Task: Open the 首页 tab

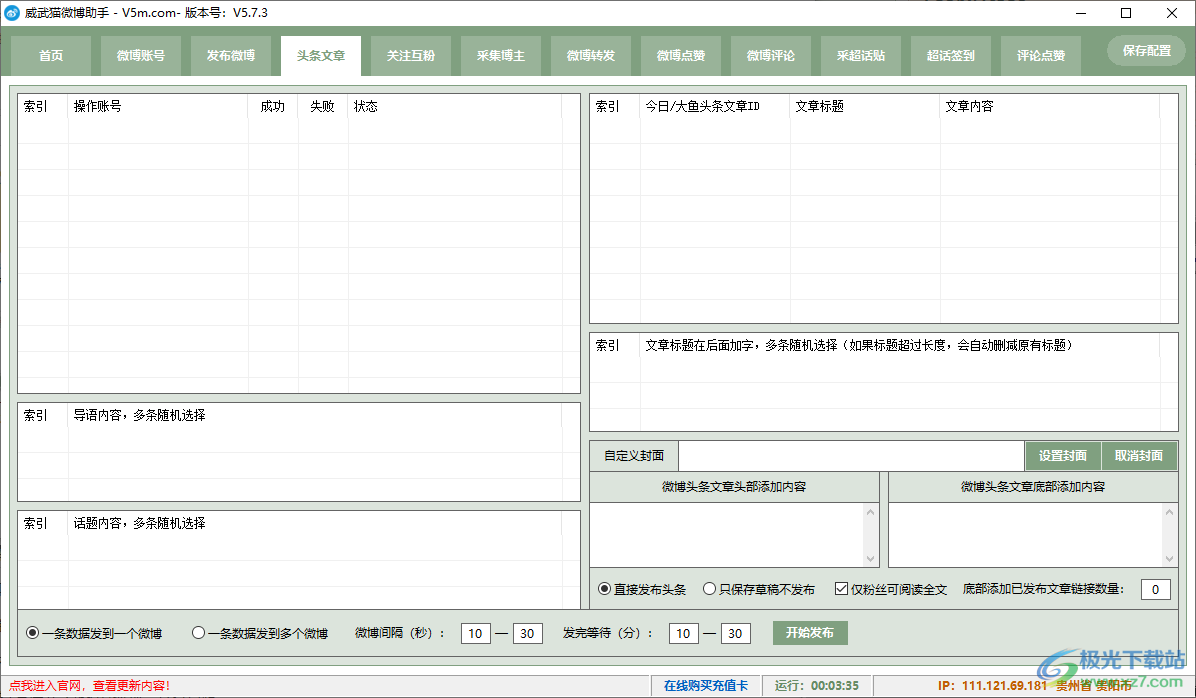Action: click(50, 56)
